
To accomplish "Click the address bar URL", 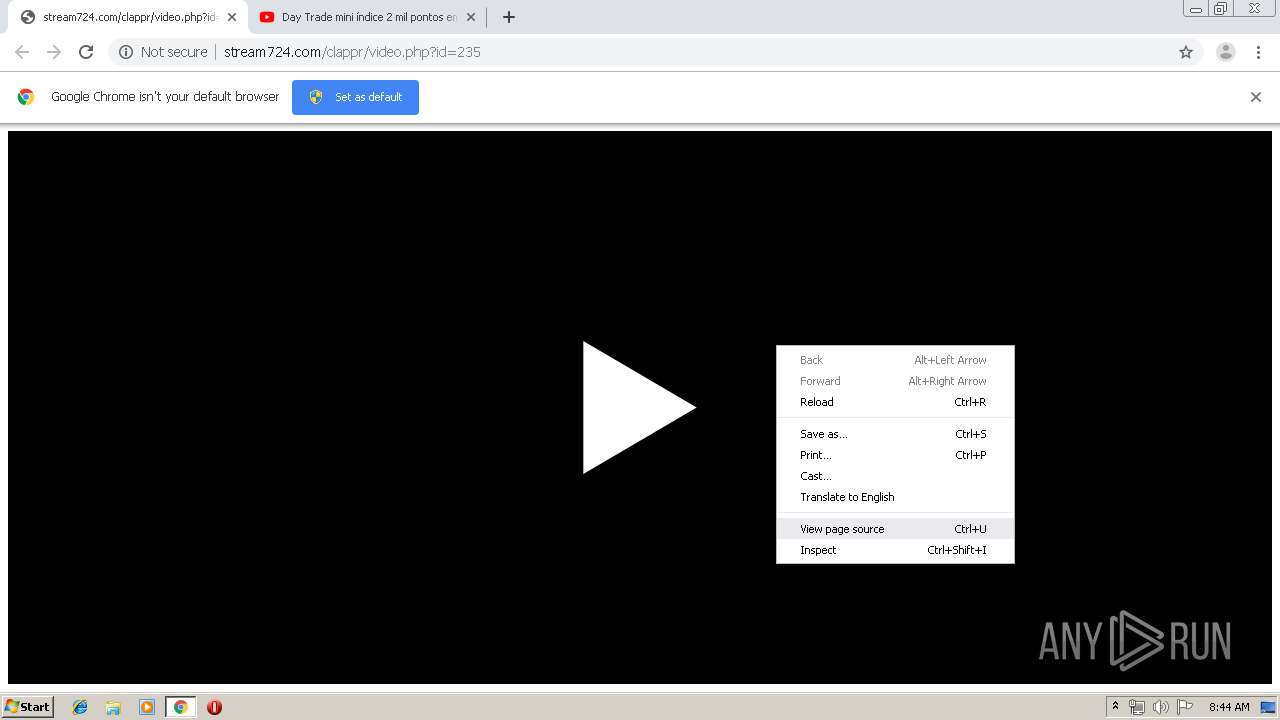I will click(352, 52).
